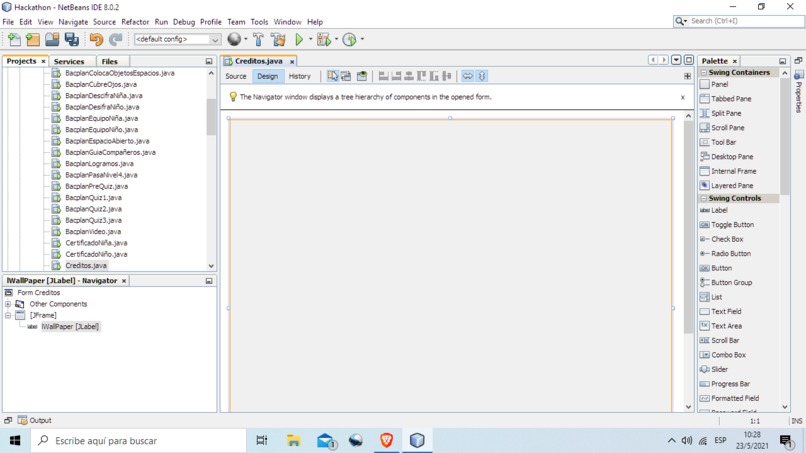Select the Toggle Button palette component

(732, 225)
